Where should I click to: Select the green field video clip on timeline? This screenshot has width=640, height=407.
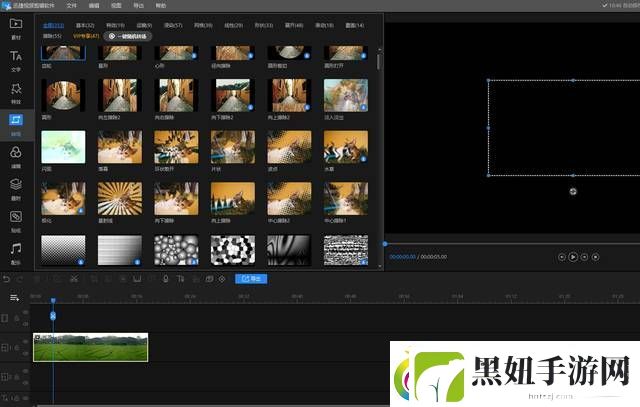(x=91, y=347)
